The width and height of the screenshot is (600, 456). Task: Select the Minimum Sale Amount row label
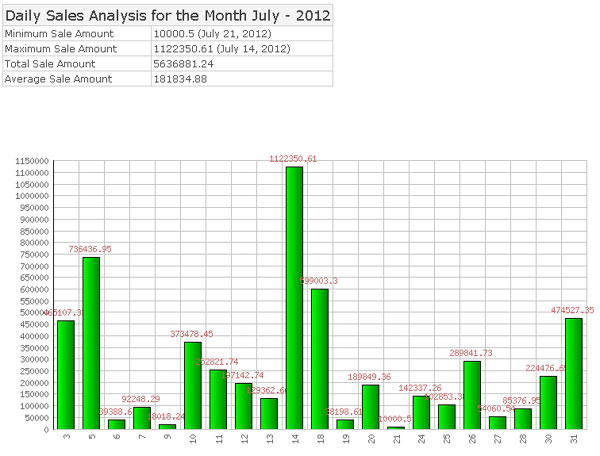73,33
